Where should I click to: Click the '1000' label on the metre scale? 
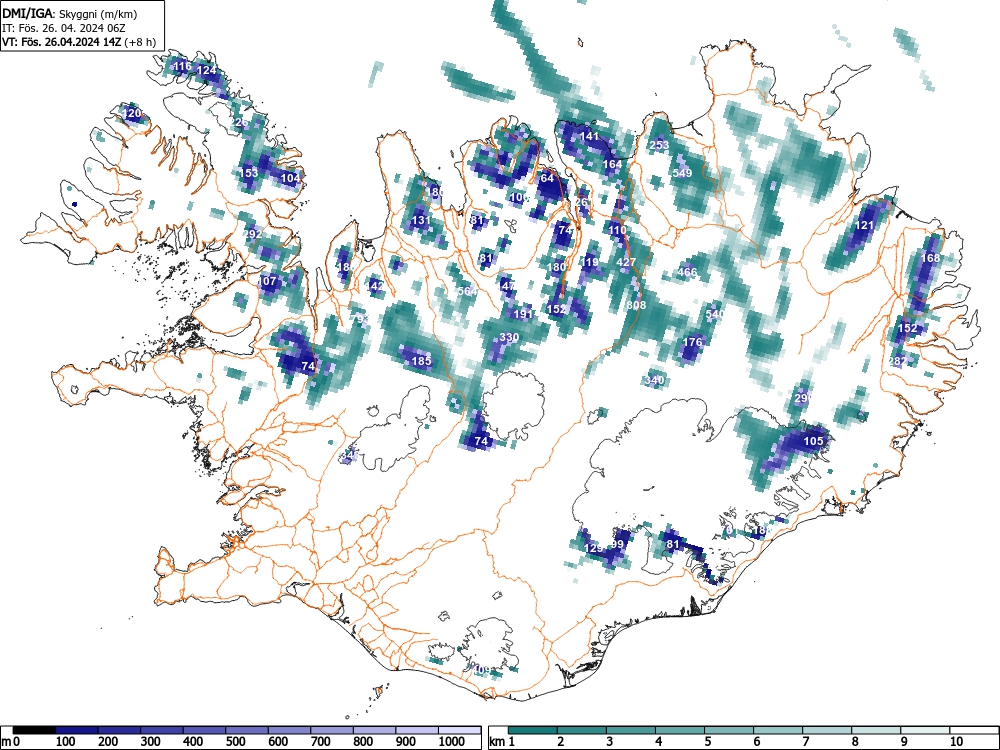(x=452, y=741)
